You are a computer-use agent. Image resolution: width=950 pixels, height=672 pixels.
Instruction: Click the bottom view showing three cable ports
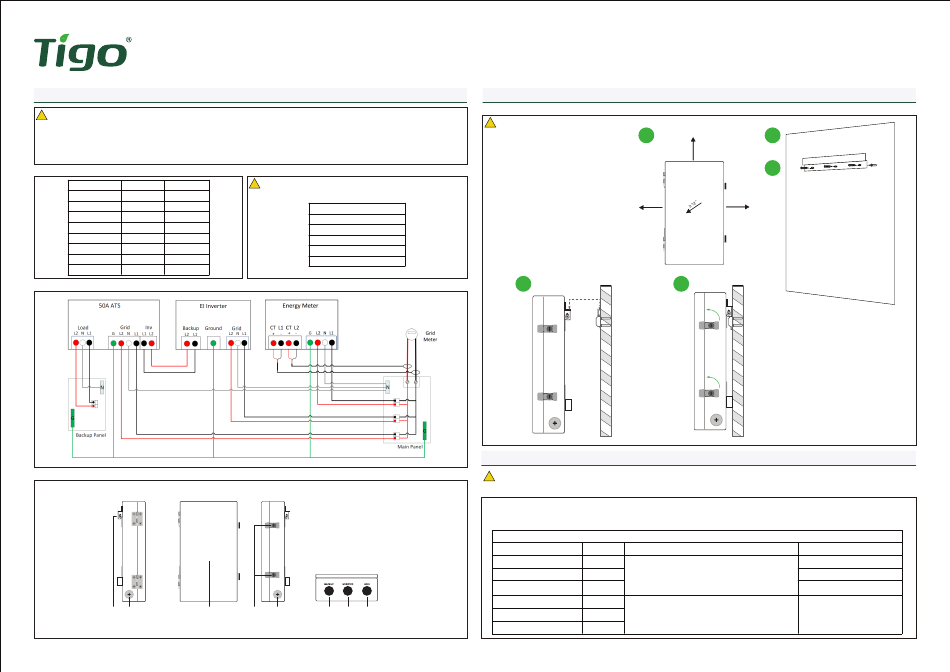click(x=347, y=588)
